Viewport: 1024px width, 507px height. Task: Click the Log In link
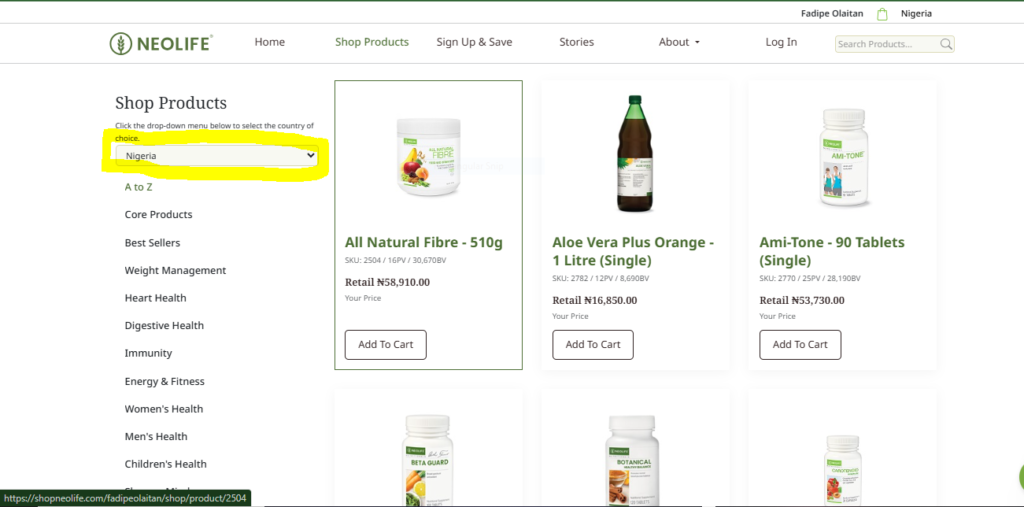781,42
